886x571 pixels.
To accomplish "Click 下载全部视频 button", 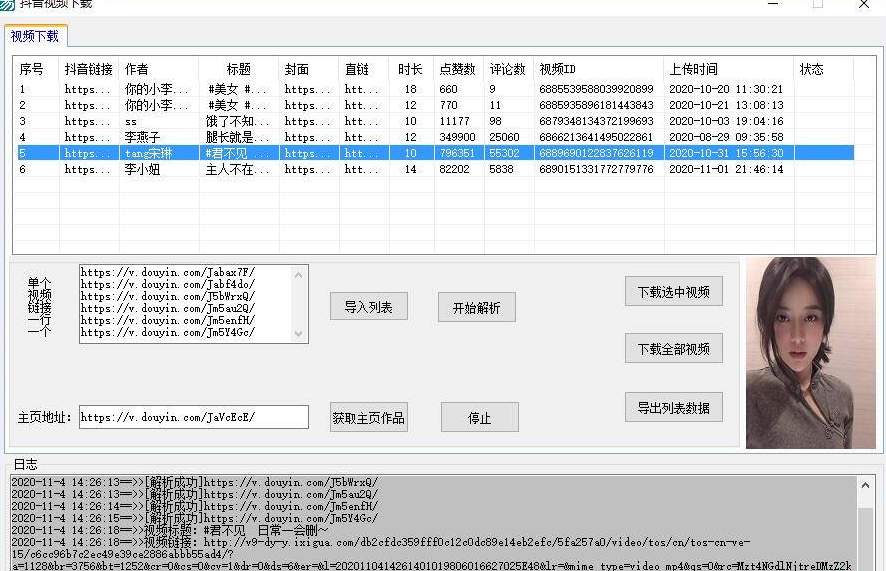I will 674,348.
